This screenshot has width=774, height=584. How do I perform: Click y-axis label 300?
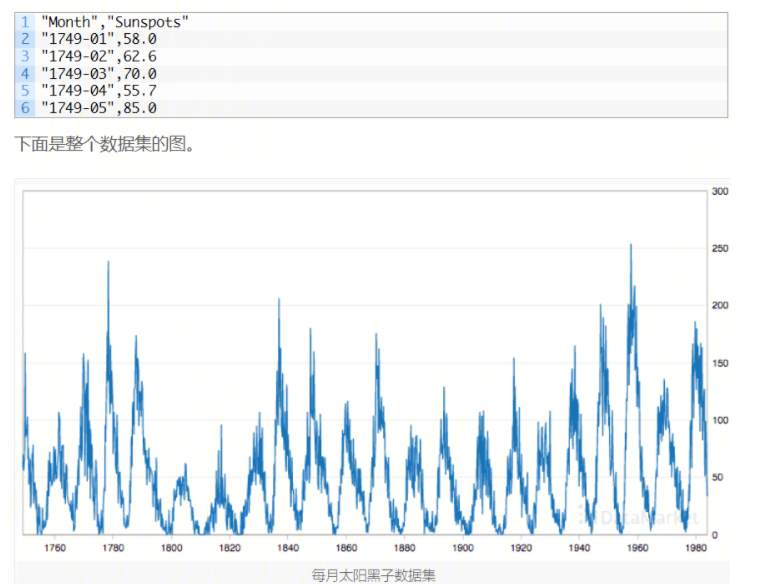pos(720,192)
